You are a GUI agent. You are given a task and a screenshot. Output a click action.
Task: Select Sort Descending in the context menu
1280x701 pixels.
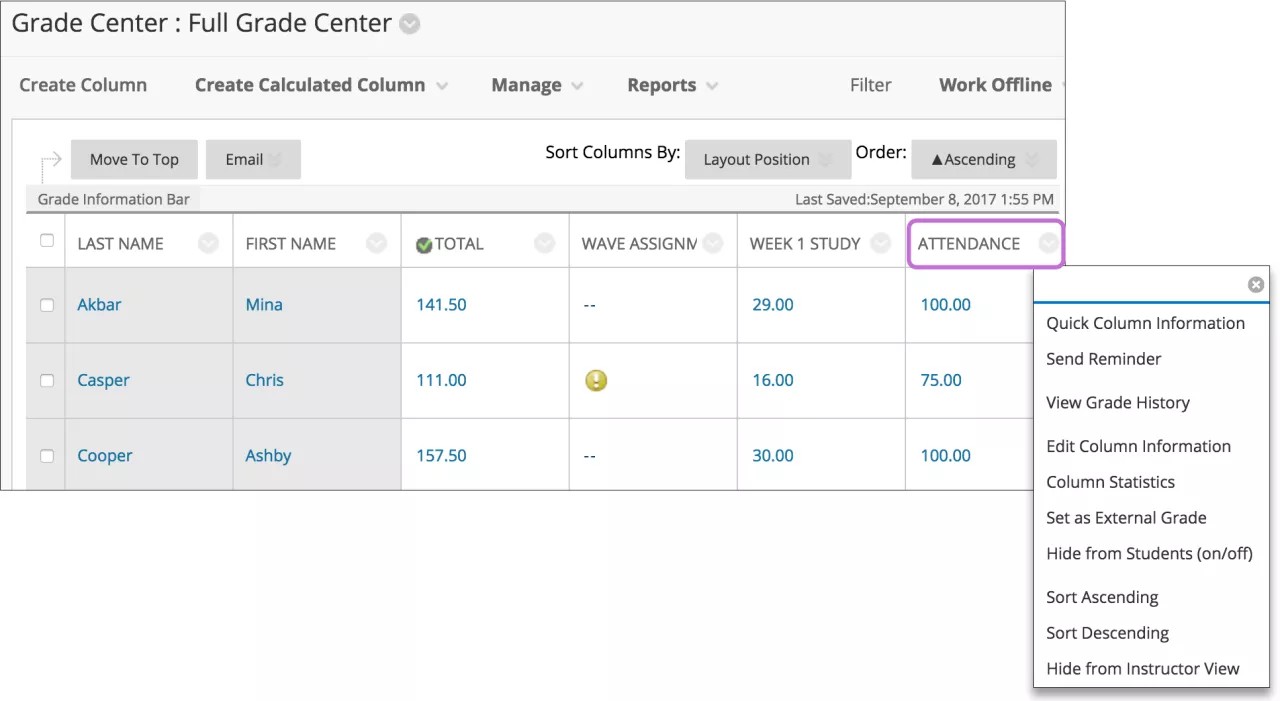pos(1107,632)
